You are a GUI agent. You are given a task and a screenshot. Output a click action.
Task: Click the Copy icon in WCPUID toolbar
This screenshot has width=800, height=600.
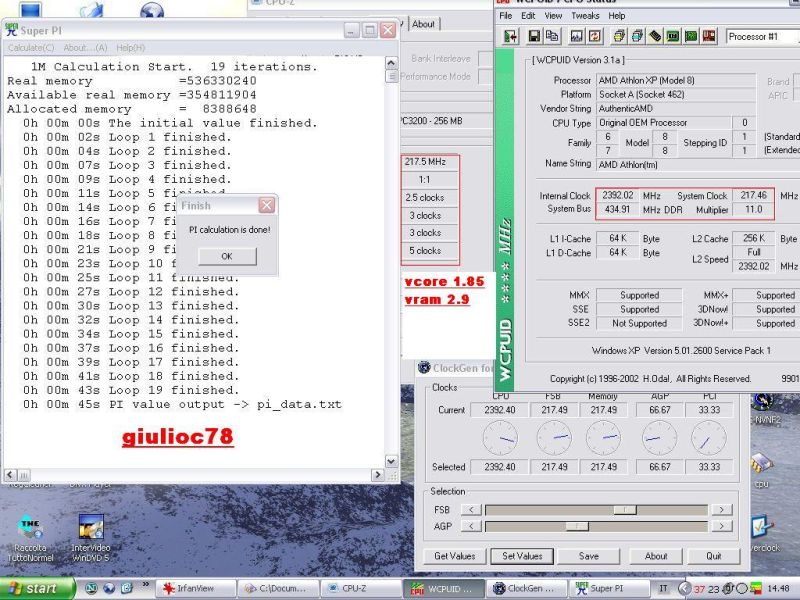click(552, 36)
